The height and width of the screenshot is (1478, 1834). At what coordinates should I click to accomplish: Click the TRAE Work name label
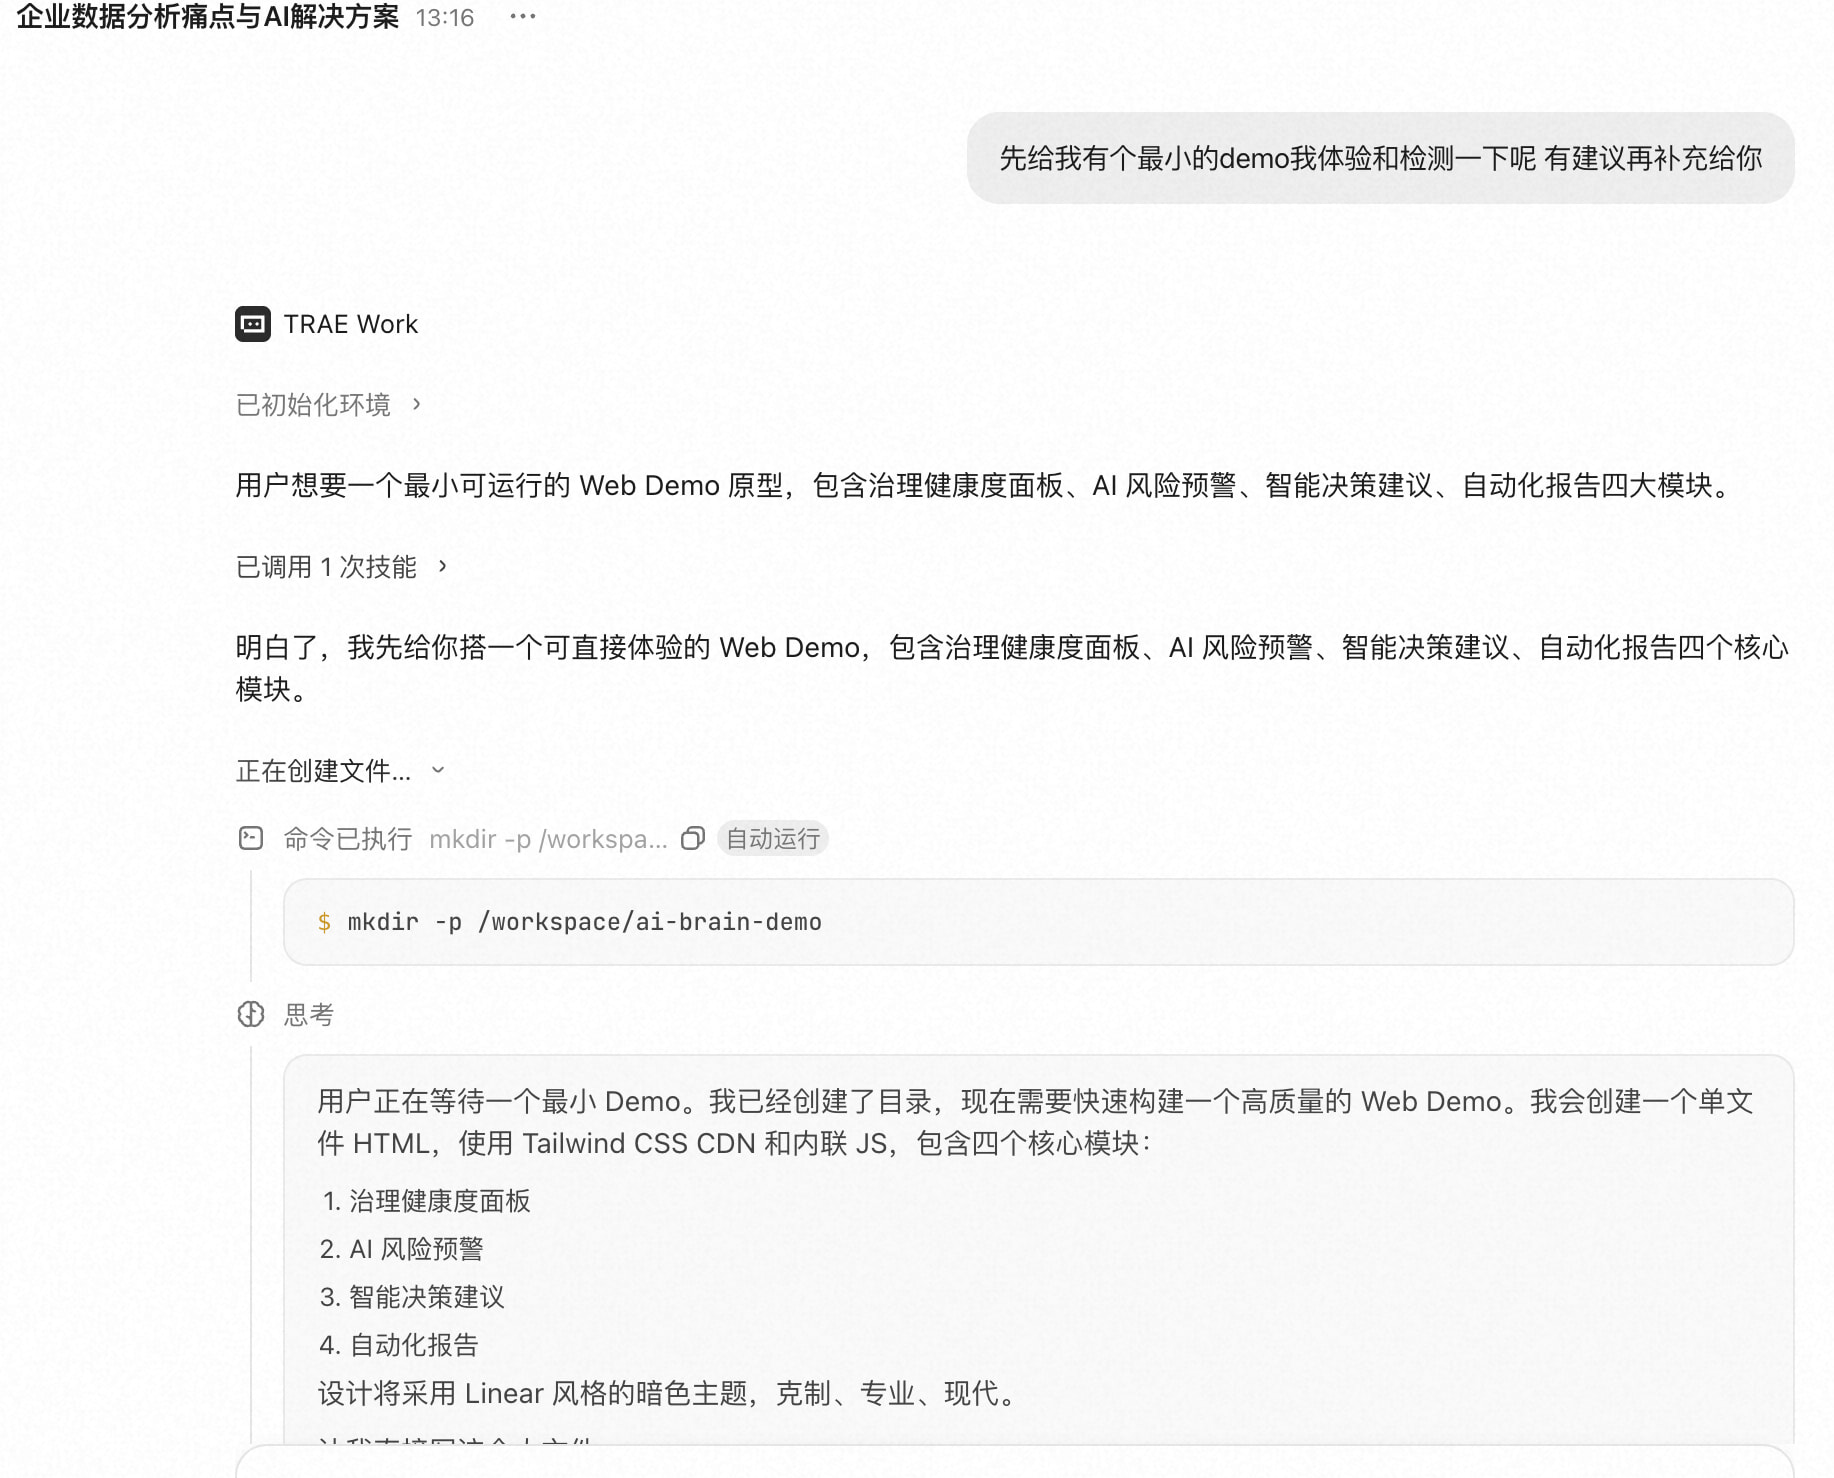(x=351, y=324)
